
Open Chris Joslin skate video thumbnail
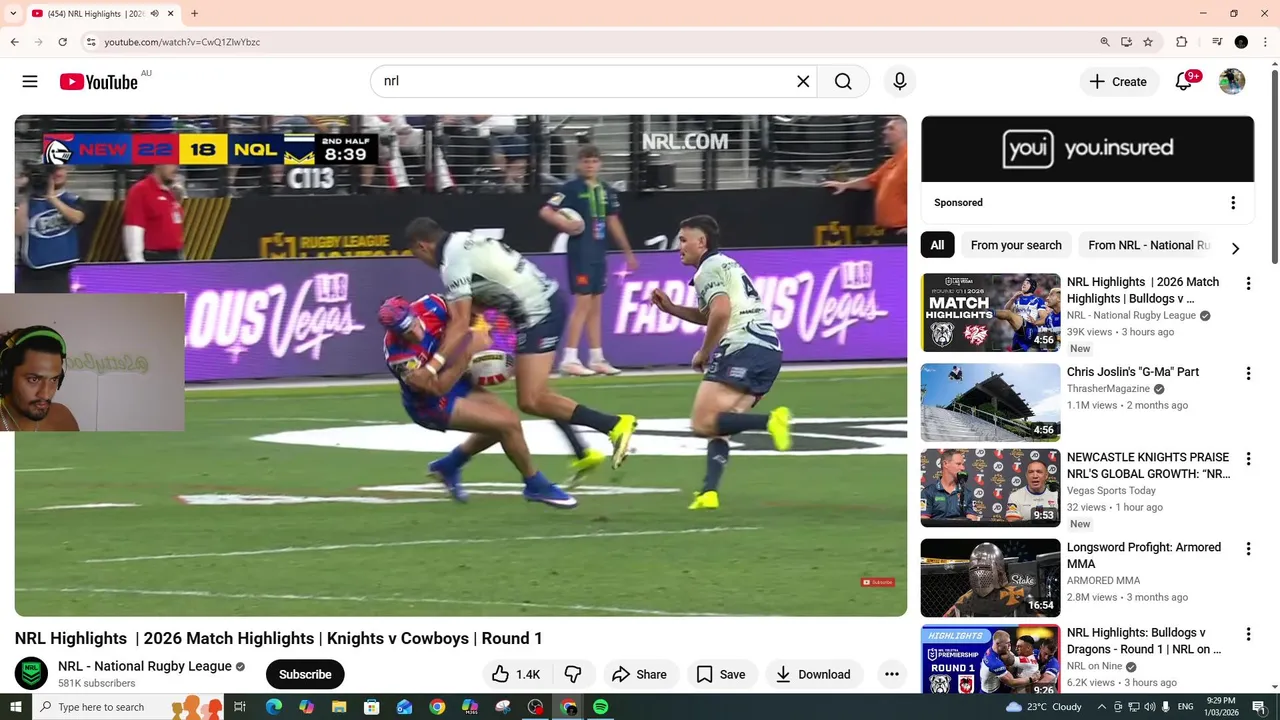[990, 402]
